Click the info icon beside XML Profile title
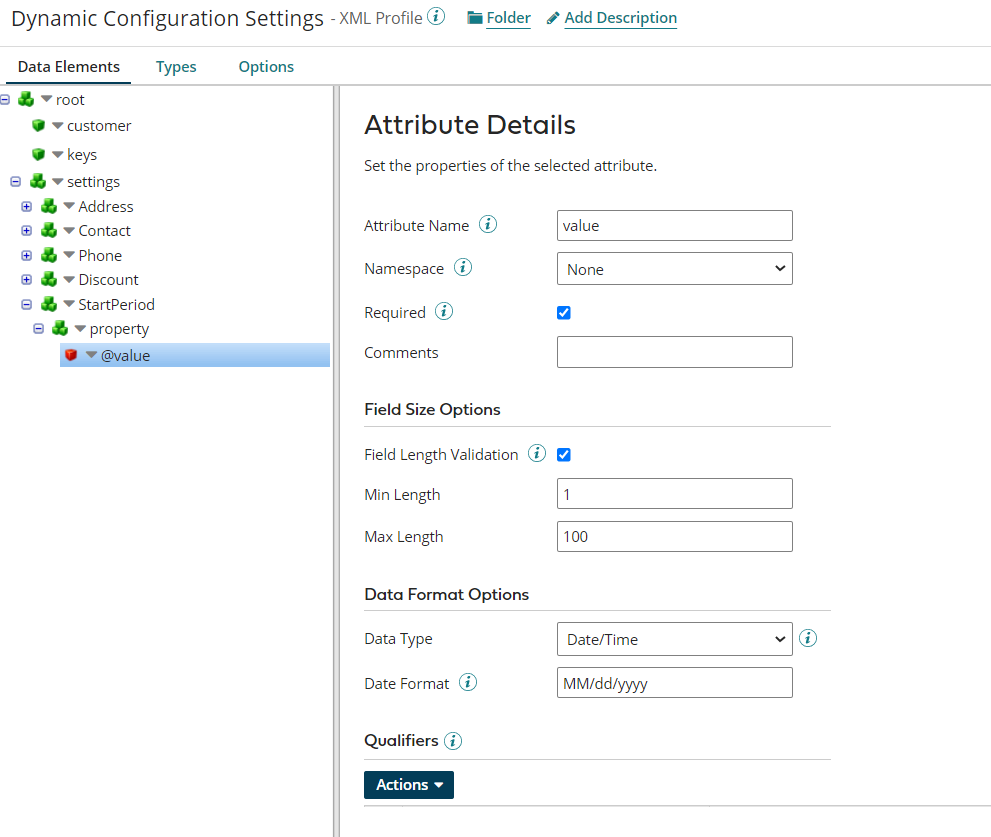Screen dimensions: 991x837 (x=436, y=16)
